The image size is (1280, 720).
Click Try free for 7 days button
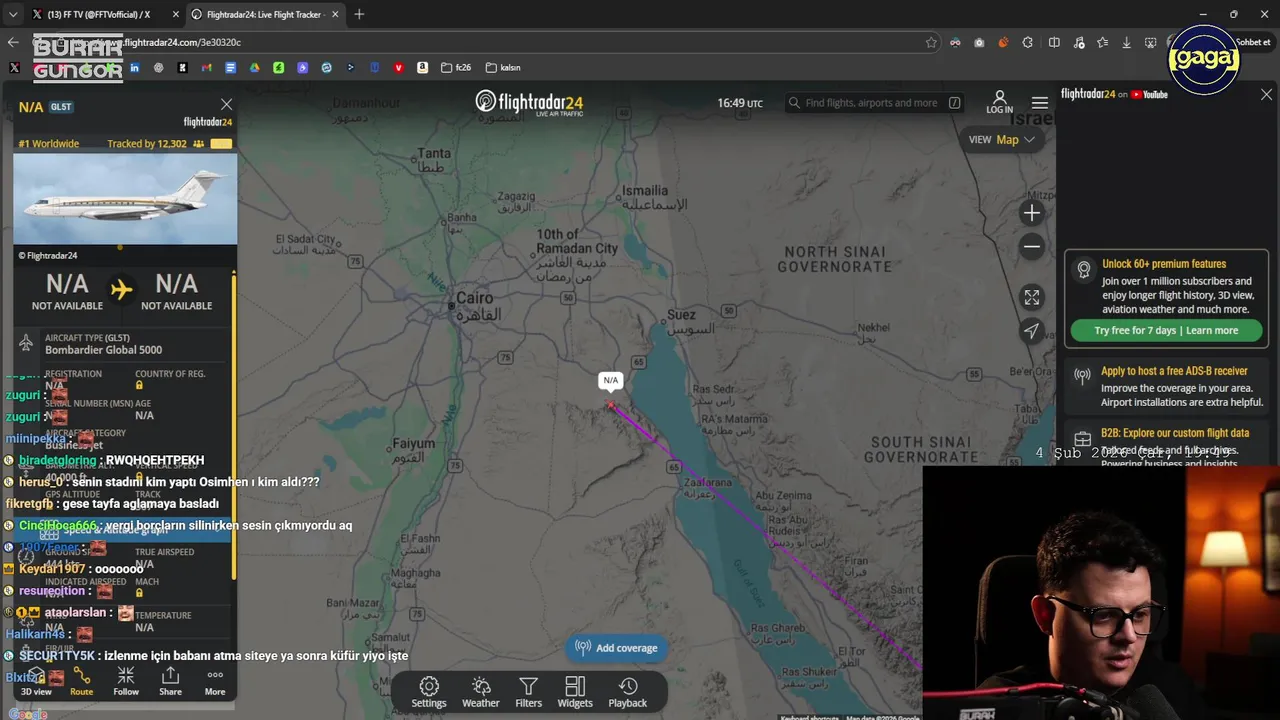1166,330
